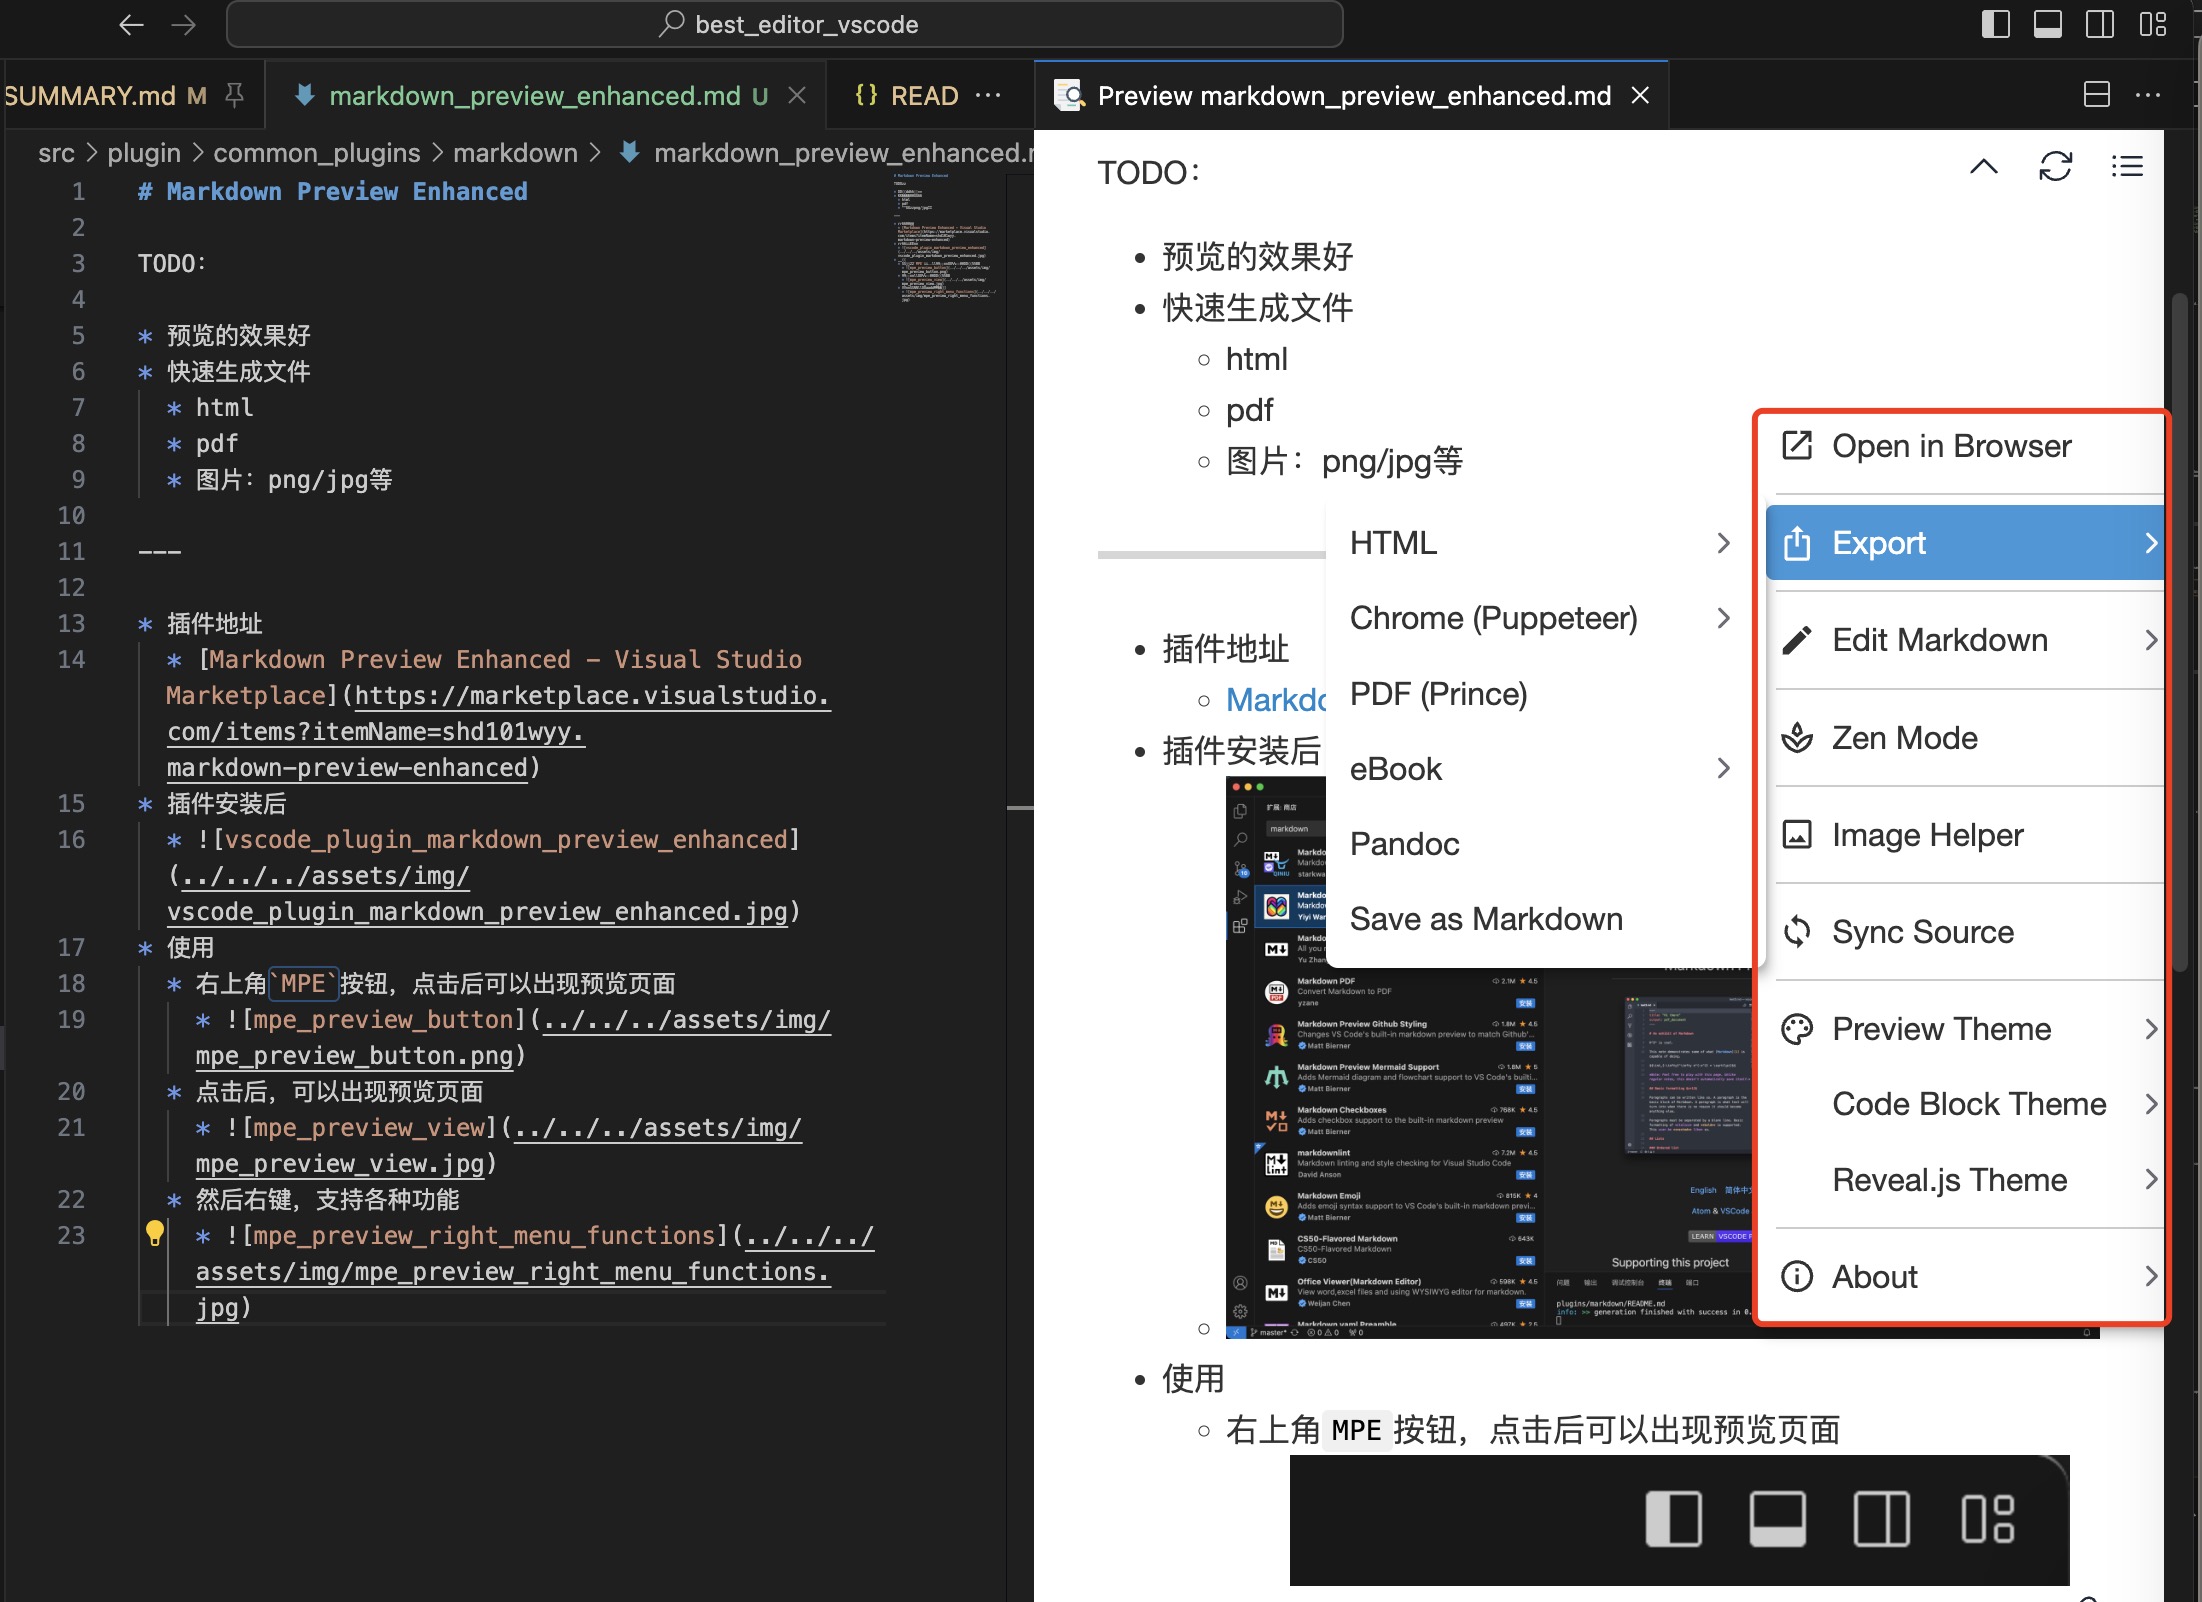Viewport: 2202px width, 1602px height.
Task: Select the Export menu entry
Action: (1965, 543)
